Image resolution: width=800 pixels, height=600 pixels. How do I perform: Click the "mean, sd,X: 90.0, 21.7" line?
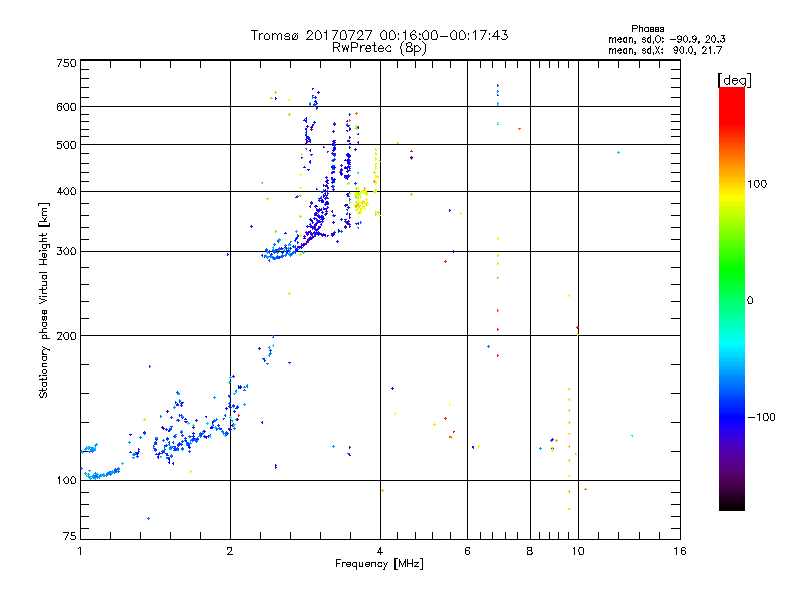point(665,50)
